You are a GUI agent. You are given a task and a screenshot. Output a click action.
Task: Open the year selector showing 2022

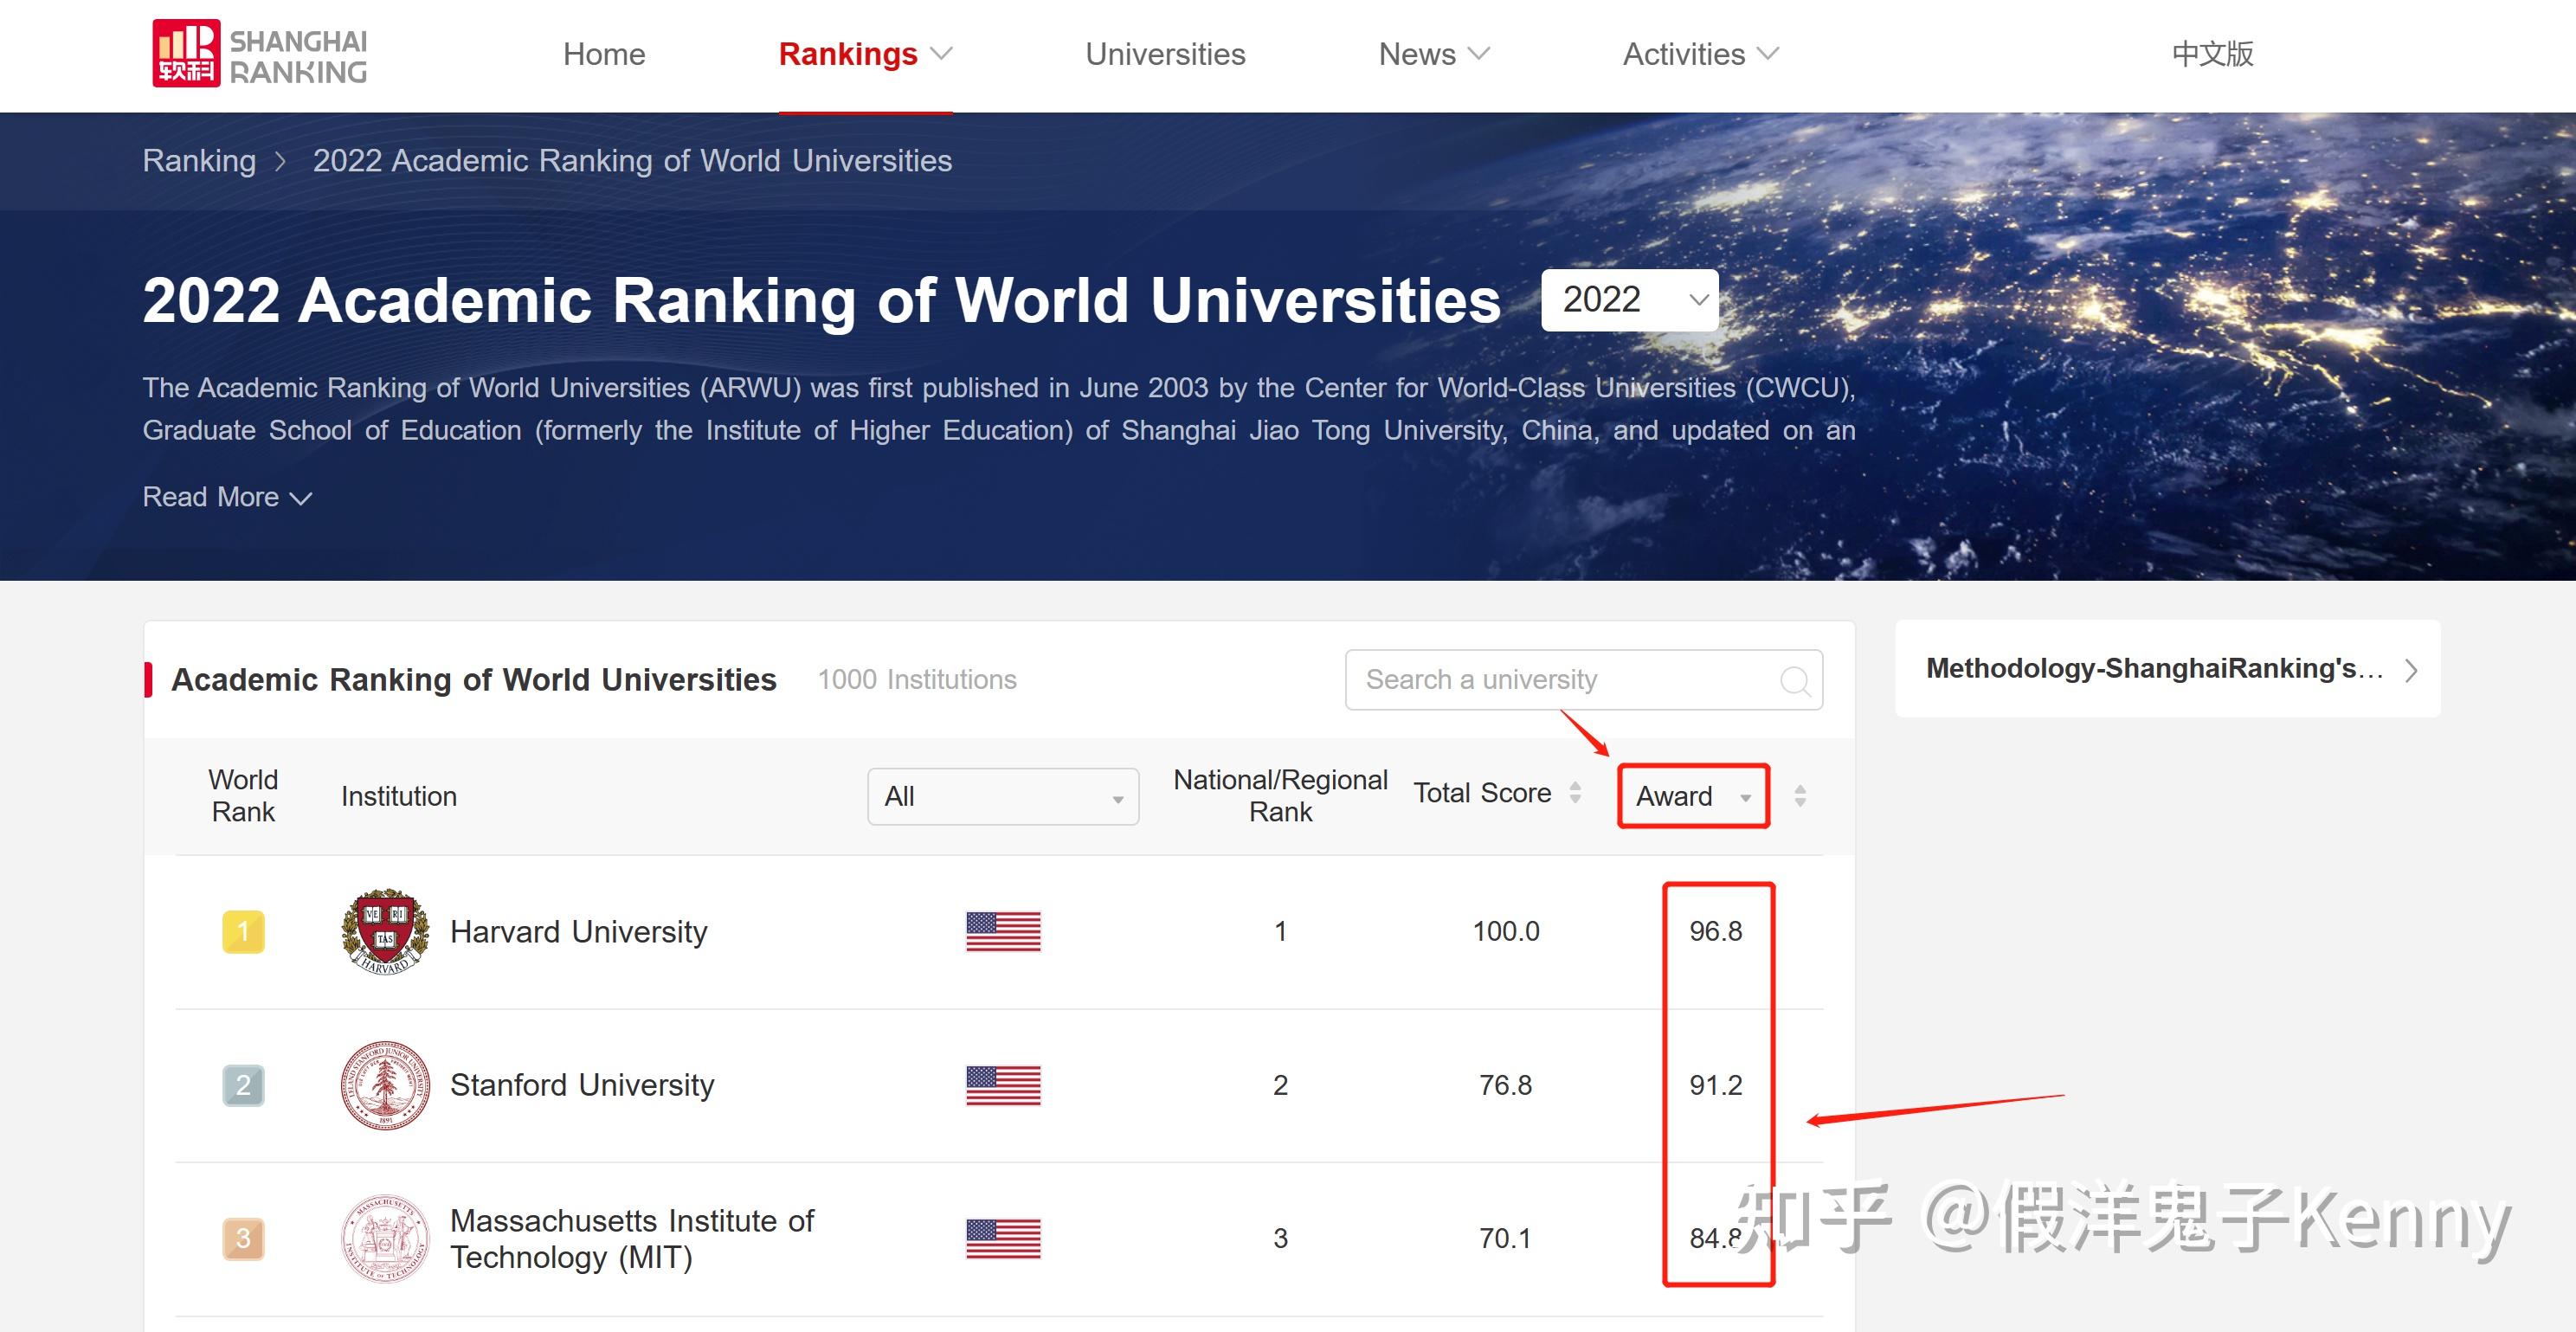pyautogui.click(x=1628, y=299)
